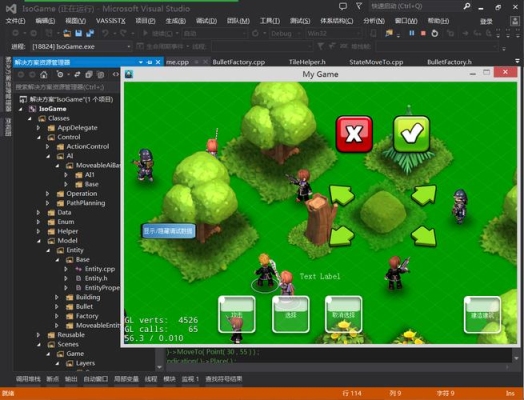This screenshot has height=400, width=524.
Task: Click the lower-right green move arrow
Action: pos(424,236)
